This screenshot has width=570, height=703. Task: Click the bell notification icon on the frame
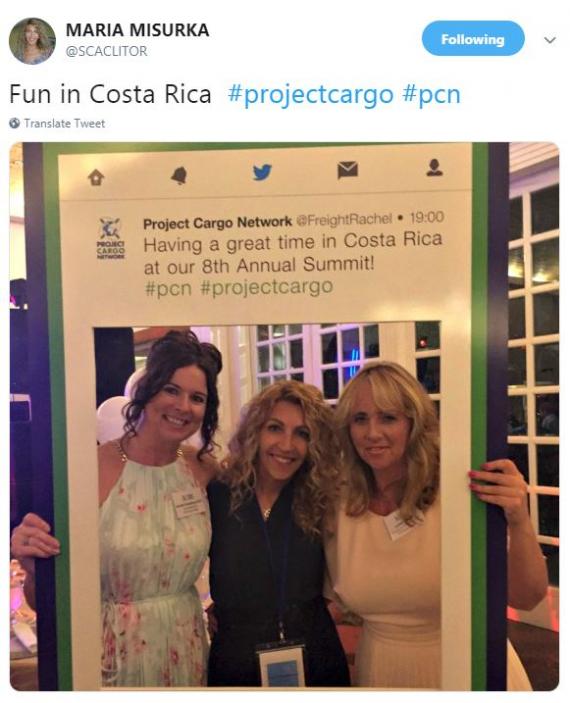pos(179,174)
